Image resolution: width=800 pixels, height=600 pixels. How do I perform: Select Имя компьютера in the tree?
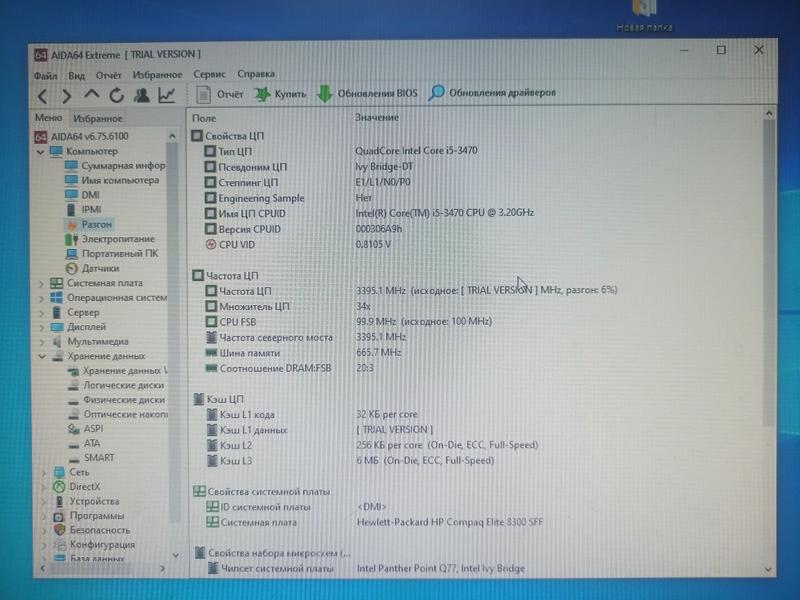112,180
